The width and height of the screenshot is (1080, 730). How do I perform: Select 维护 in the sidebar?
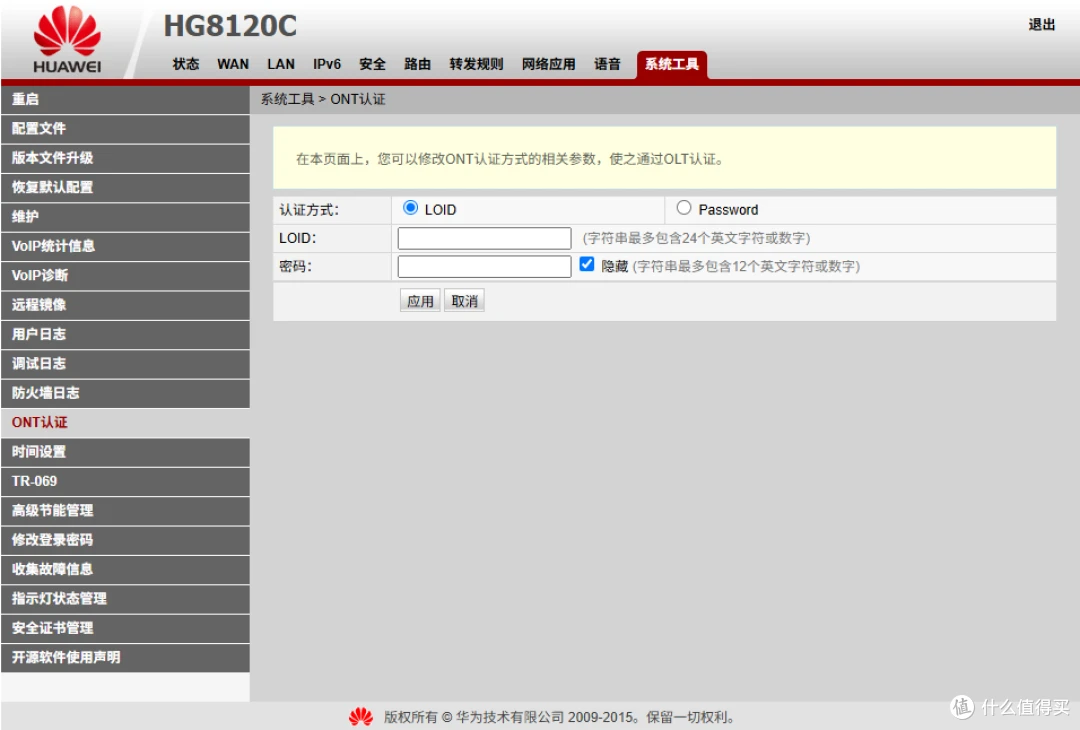click(x=125, y=217)
